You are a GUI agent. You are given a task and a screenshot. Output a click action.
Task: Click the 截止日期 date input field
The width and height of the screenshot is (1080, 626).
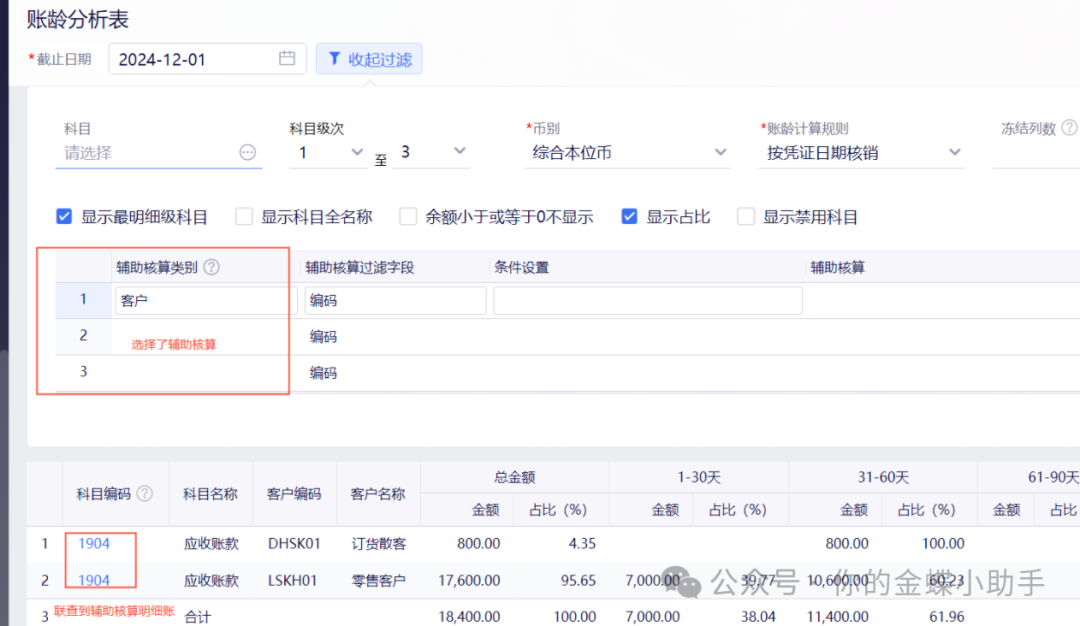(190, 59)
